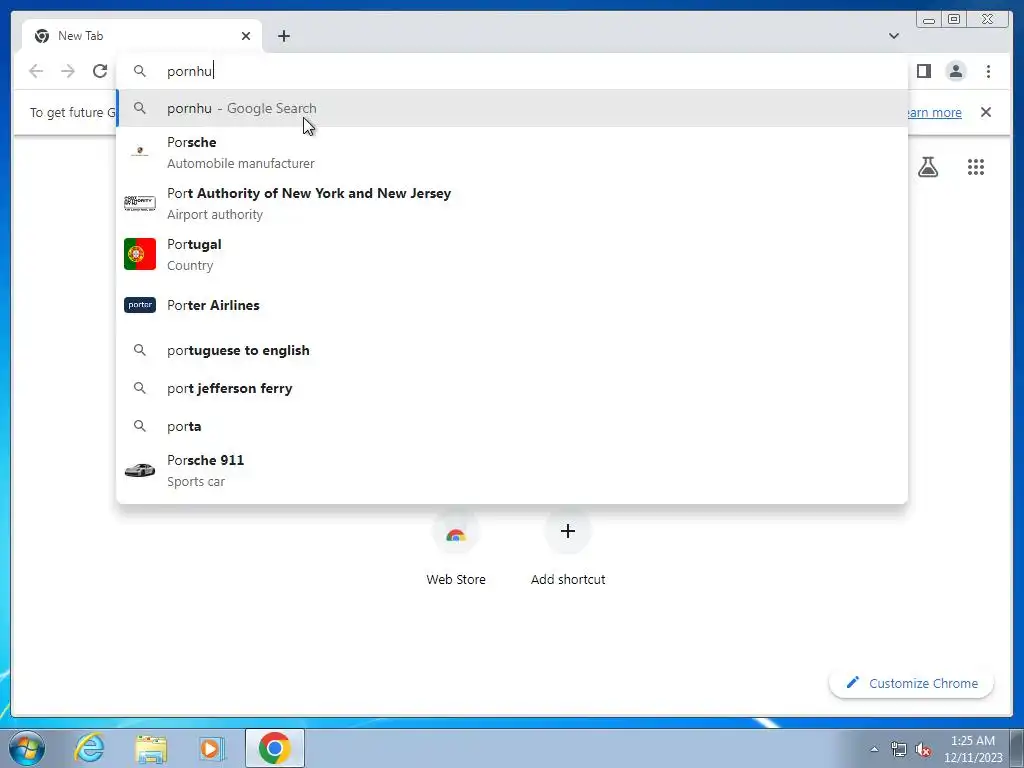Click the Customize Chrome button

tap(912, 683)
